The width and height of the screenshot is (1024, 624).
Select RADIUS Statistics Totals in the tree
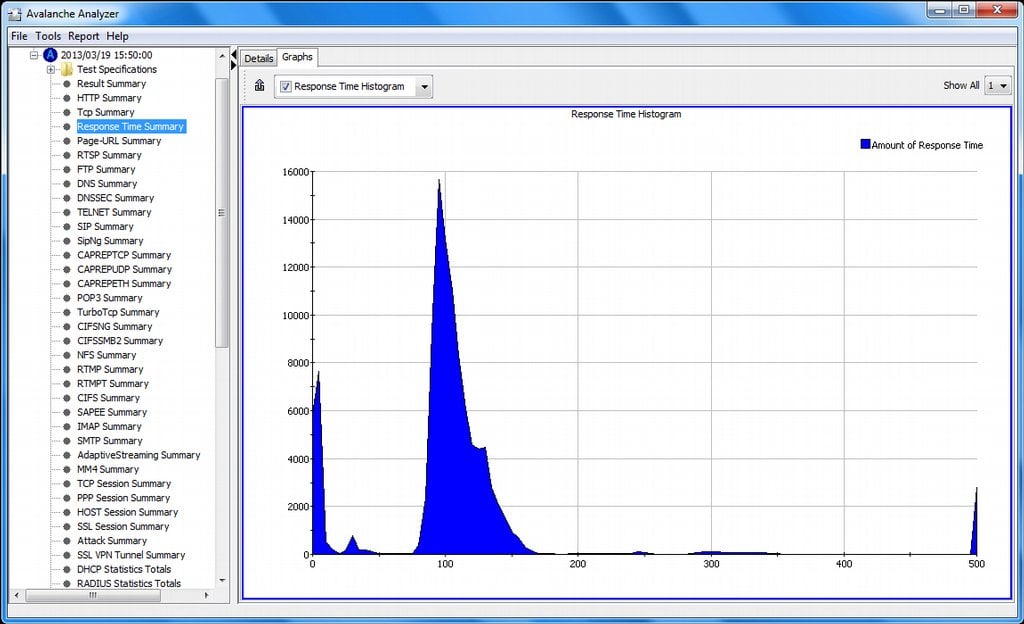coord(129,584)
